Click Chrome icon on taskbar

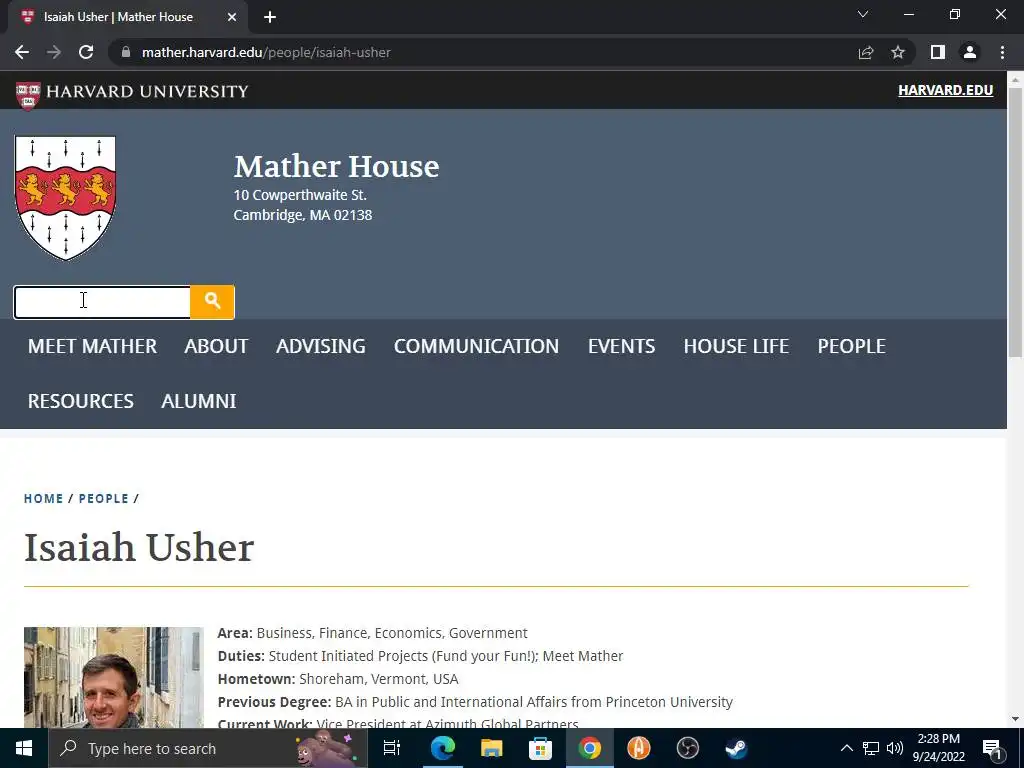click(x=589, y=748)
